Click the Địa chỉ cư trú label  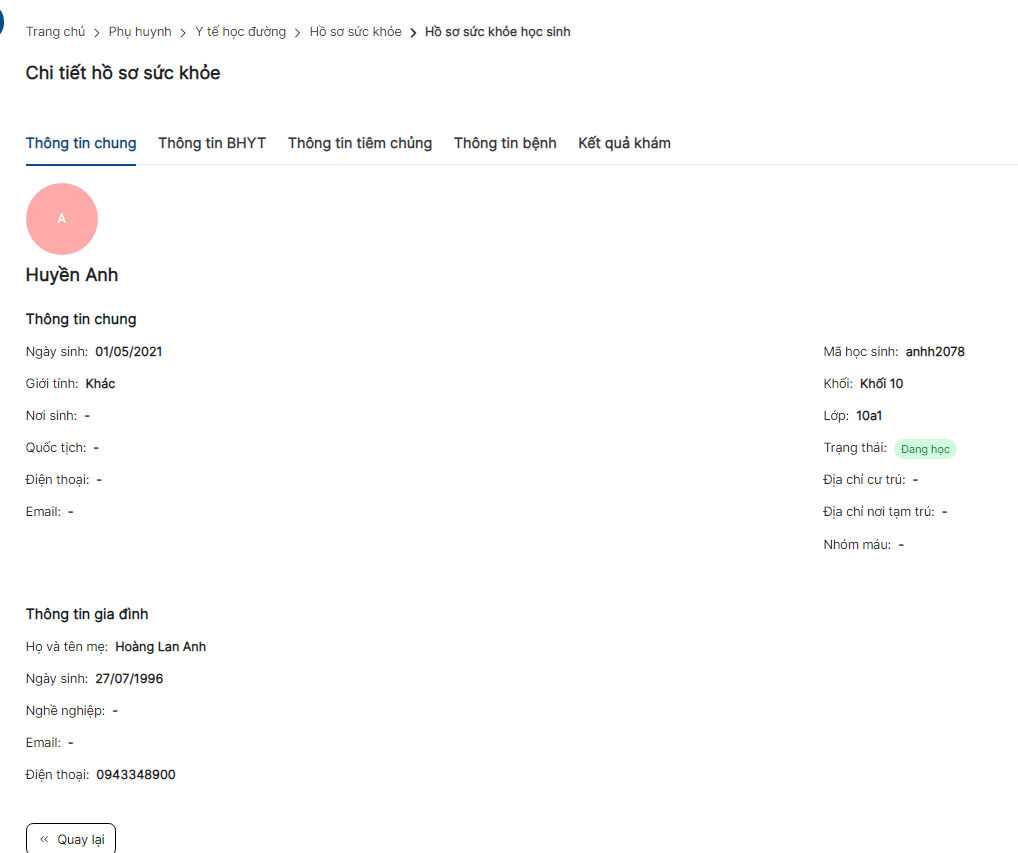tap(864, 480)
